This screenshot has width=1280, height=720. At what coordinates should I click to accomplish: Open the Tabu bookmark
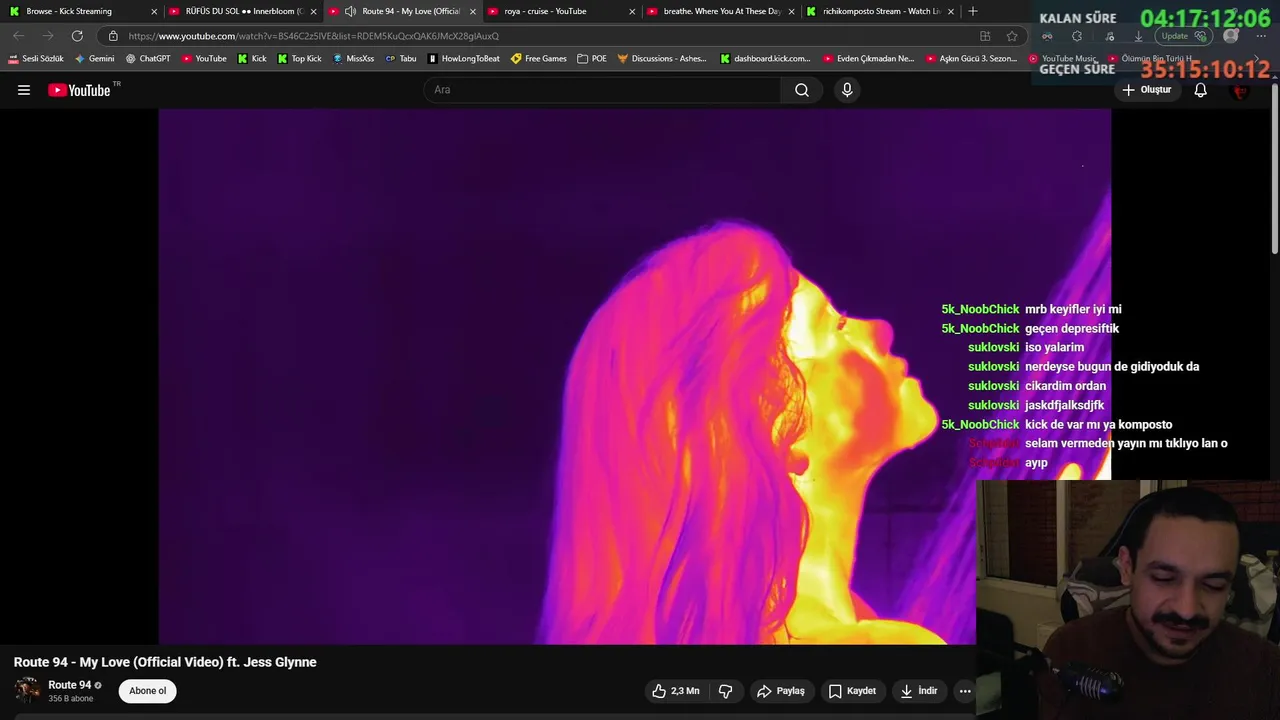401,59
